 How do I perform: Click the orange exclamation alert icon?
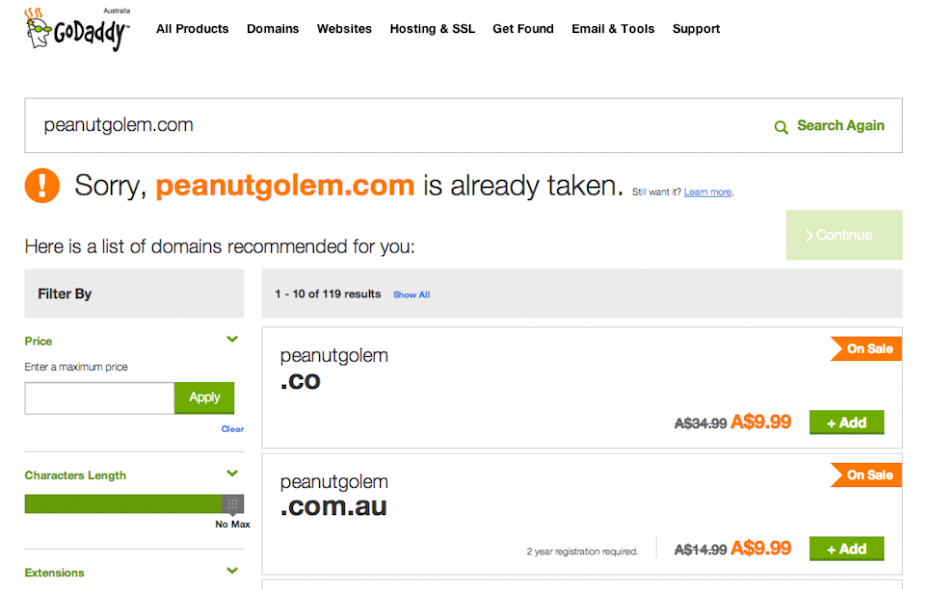[x=42, y=185]
